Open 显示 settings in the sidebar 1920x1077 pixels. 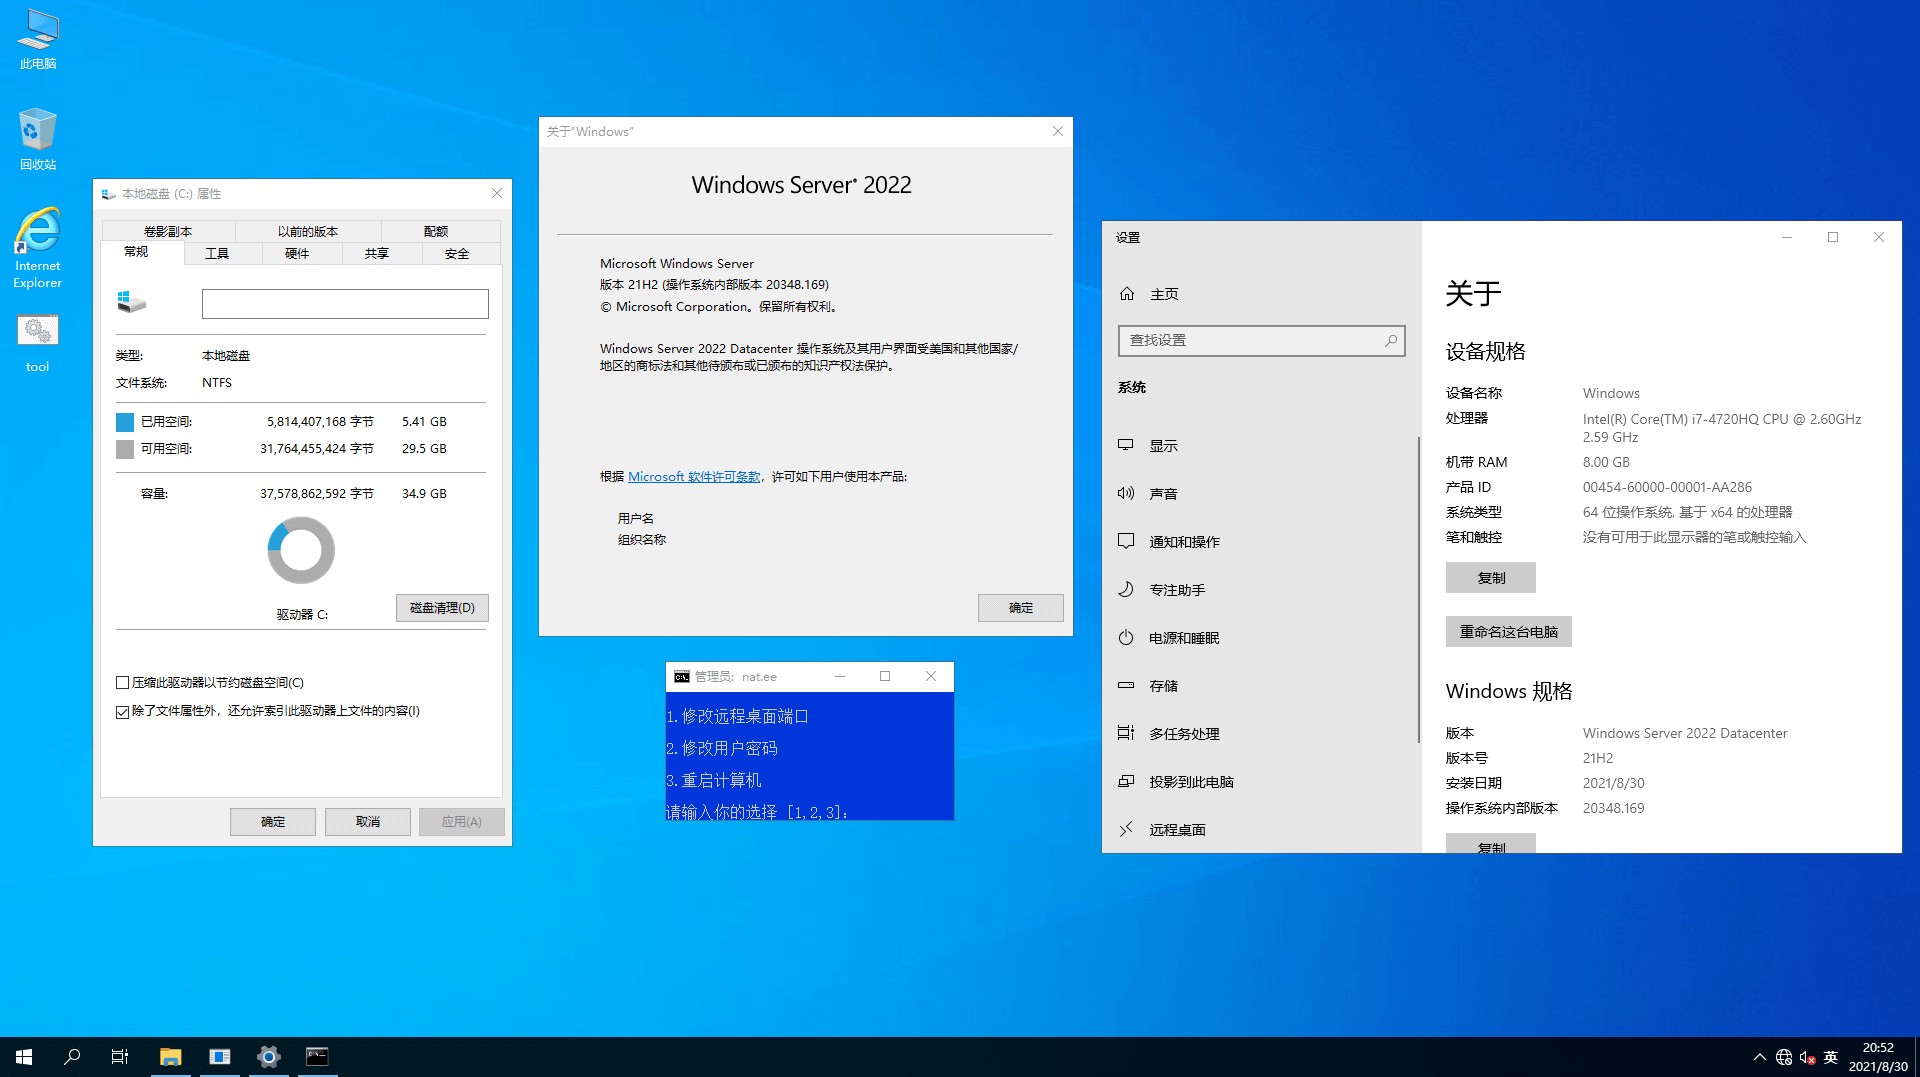pyautogui.click(x=1163, y=445)
